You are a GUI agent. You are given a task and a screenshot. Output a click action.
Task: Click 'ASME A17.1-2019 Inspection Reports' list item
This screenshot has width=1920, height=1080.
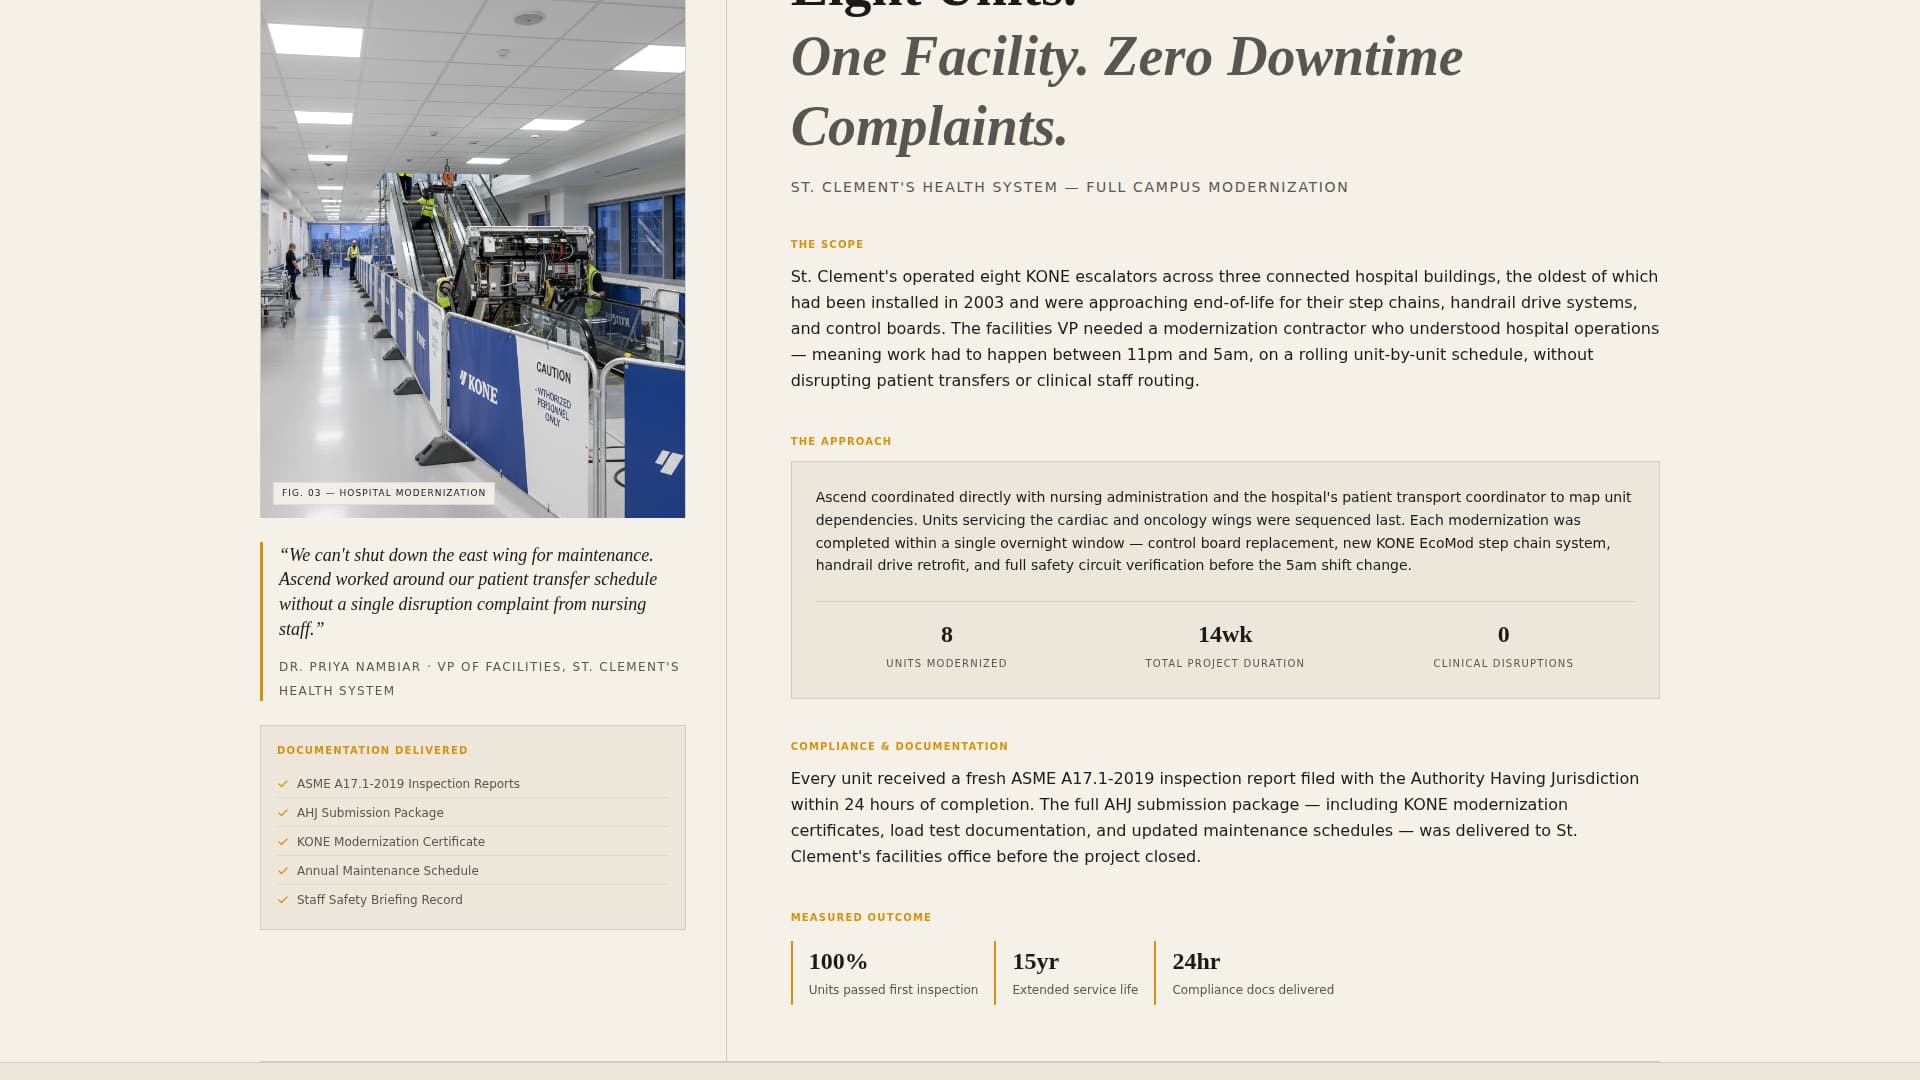point(472,784)
